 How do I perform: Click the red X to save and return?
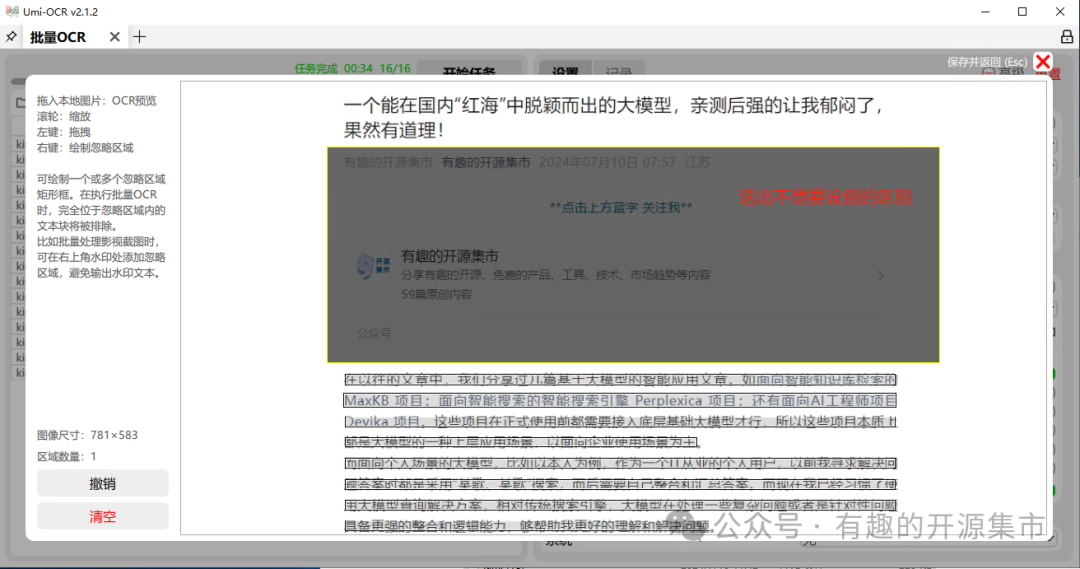[x=1043, y=62]
